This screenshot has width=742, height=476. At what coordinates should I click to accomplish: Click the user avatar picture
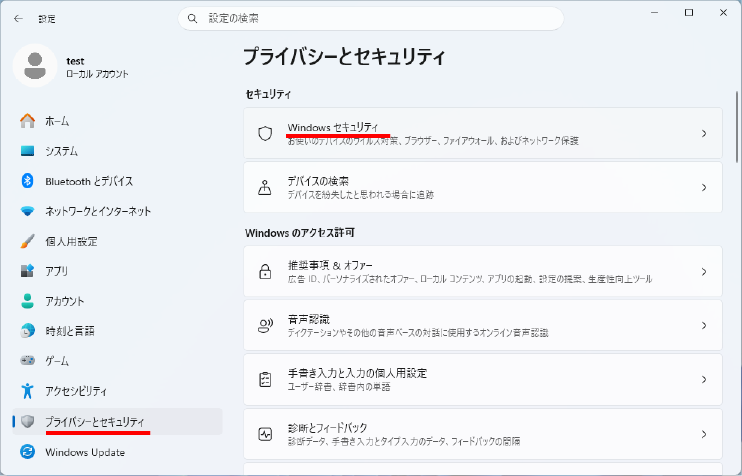pyautogui.click(x=35, y=65)
